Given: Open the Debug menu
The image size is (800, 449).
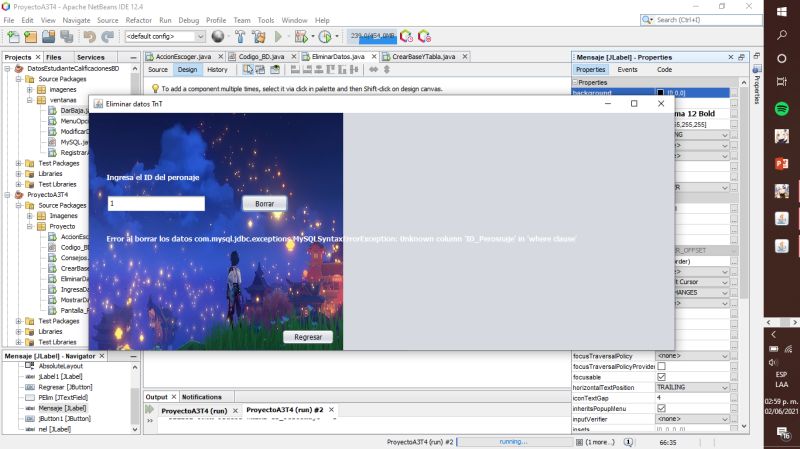Looking at the screenshot, I should click(x=188, y=20).
